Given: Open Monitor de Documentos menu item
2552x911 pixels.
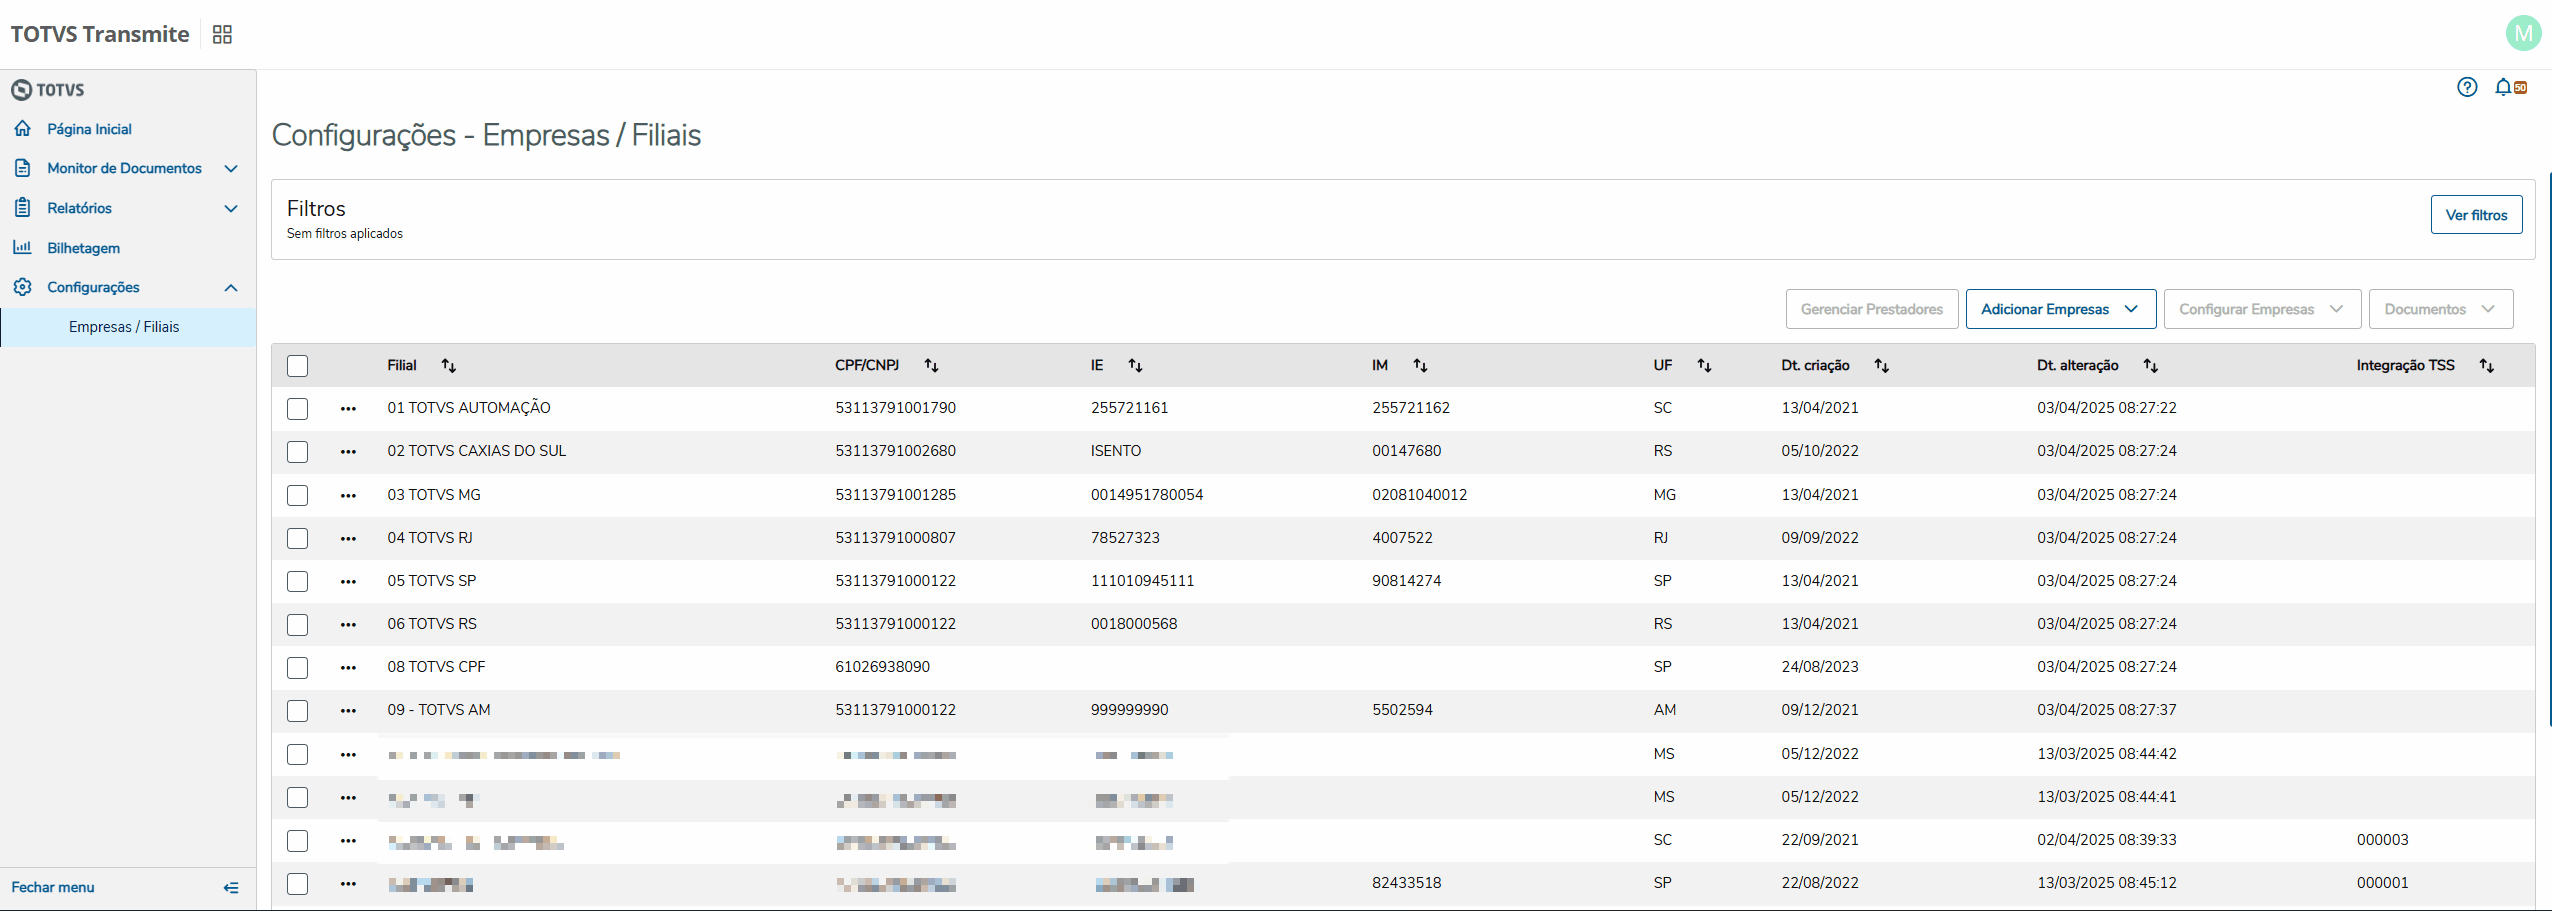Looking at the screenshot, I should tap(124, 168).
